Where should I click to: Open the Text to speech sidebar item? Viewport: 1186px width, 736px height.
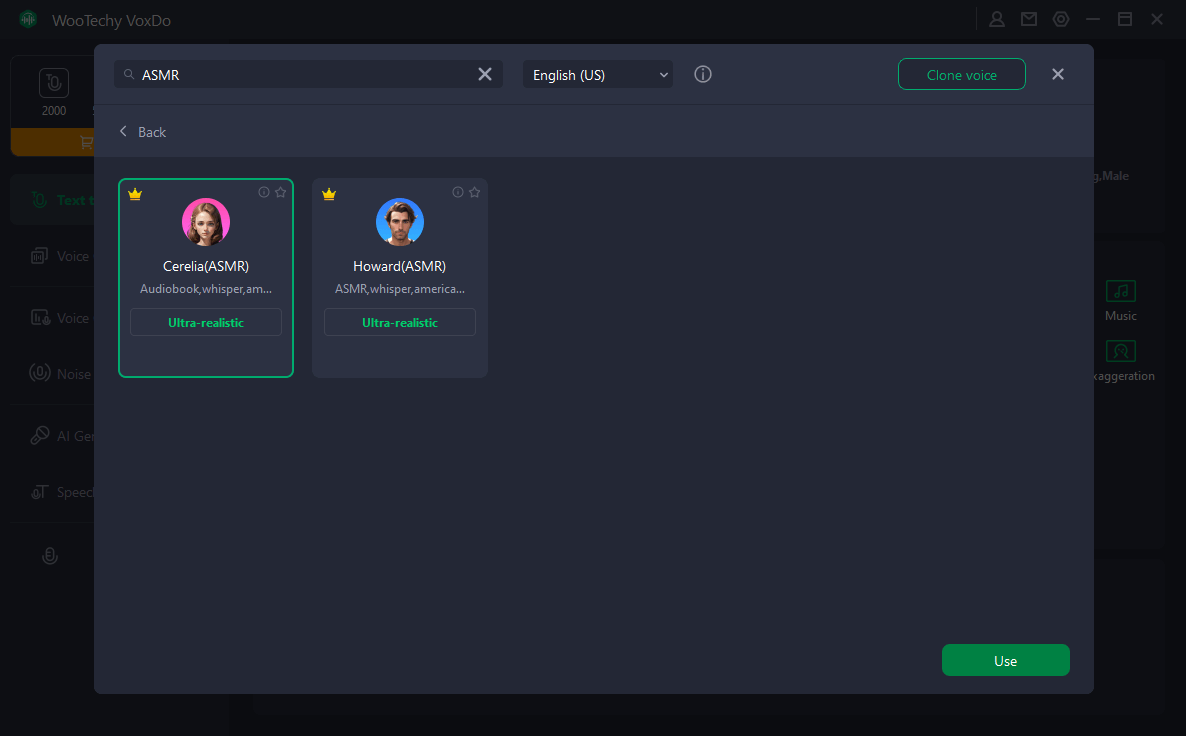pos(52,200)
